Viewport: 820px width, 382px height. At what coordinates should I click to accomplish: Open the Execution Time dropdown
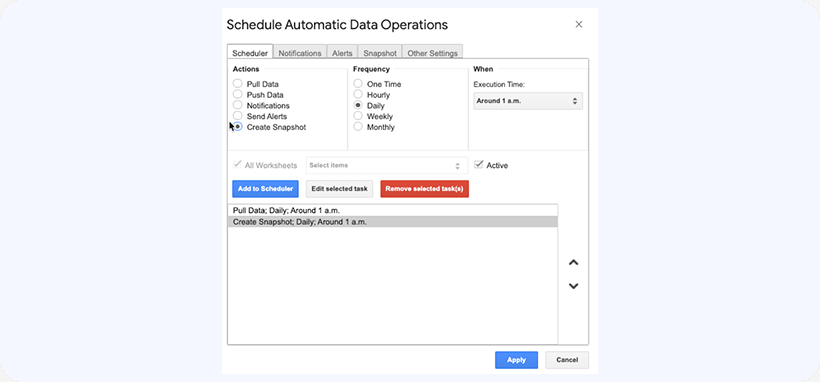[528, 101]
